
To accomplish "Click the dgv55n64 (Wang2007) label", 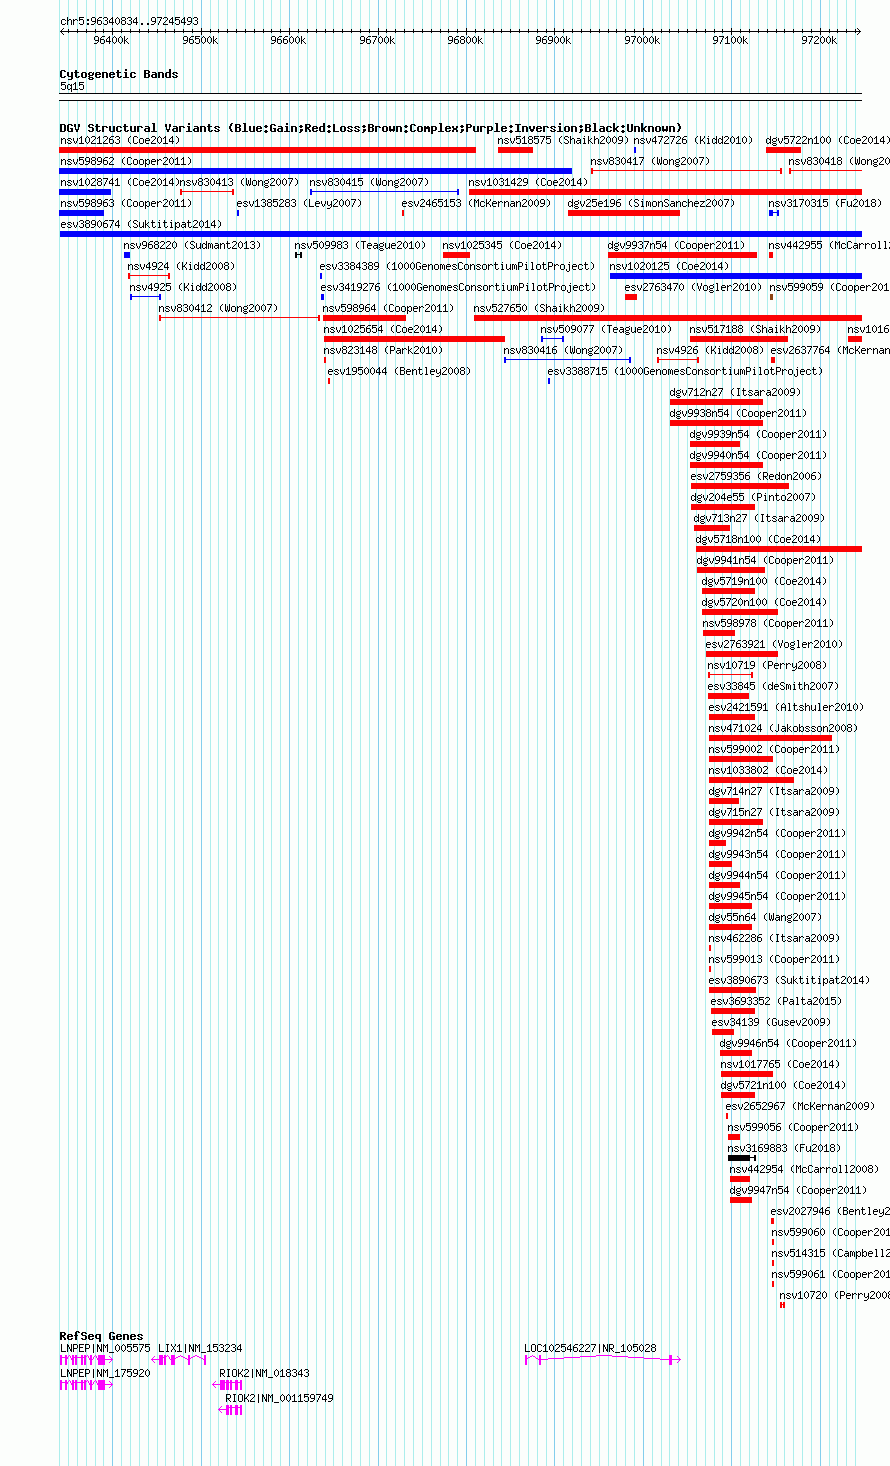I will (x=765, y=918).
